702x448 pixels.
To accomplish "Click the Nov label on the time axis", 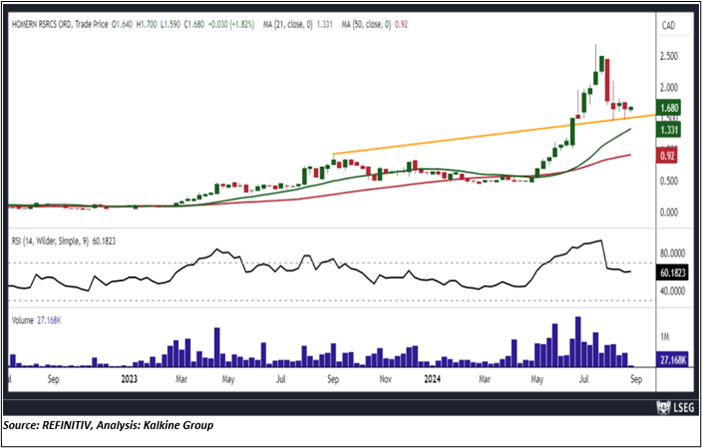I will pos(385,379).
